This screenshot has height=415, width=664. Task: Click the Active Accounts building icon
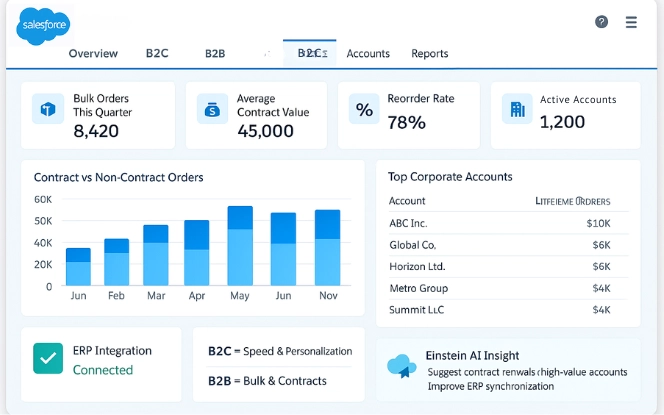516,109
